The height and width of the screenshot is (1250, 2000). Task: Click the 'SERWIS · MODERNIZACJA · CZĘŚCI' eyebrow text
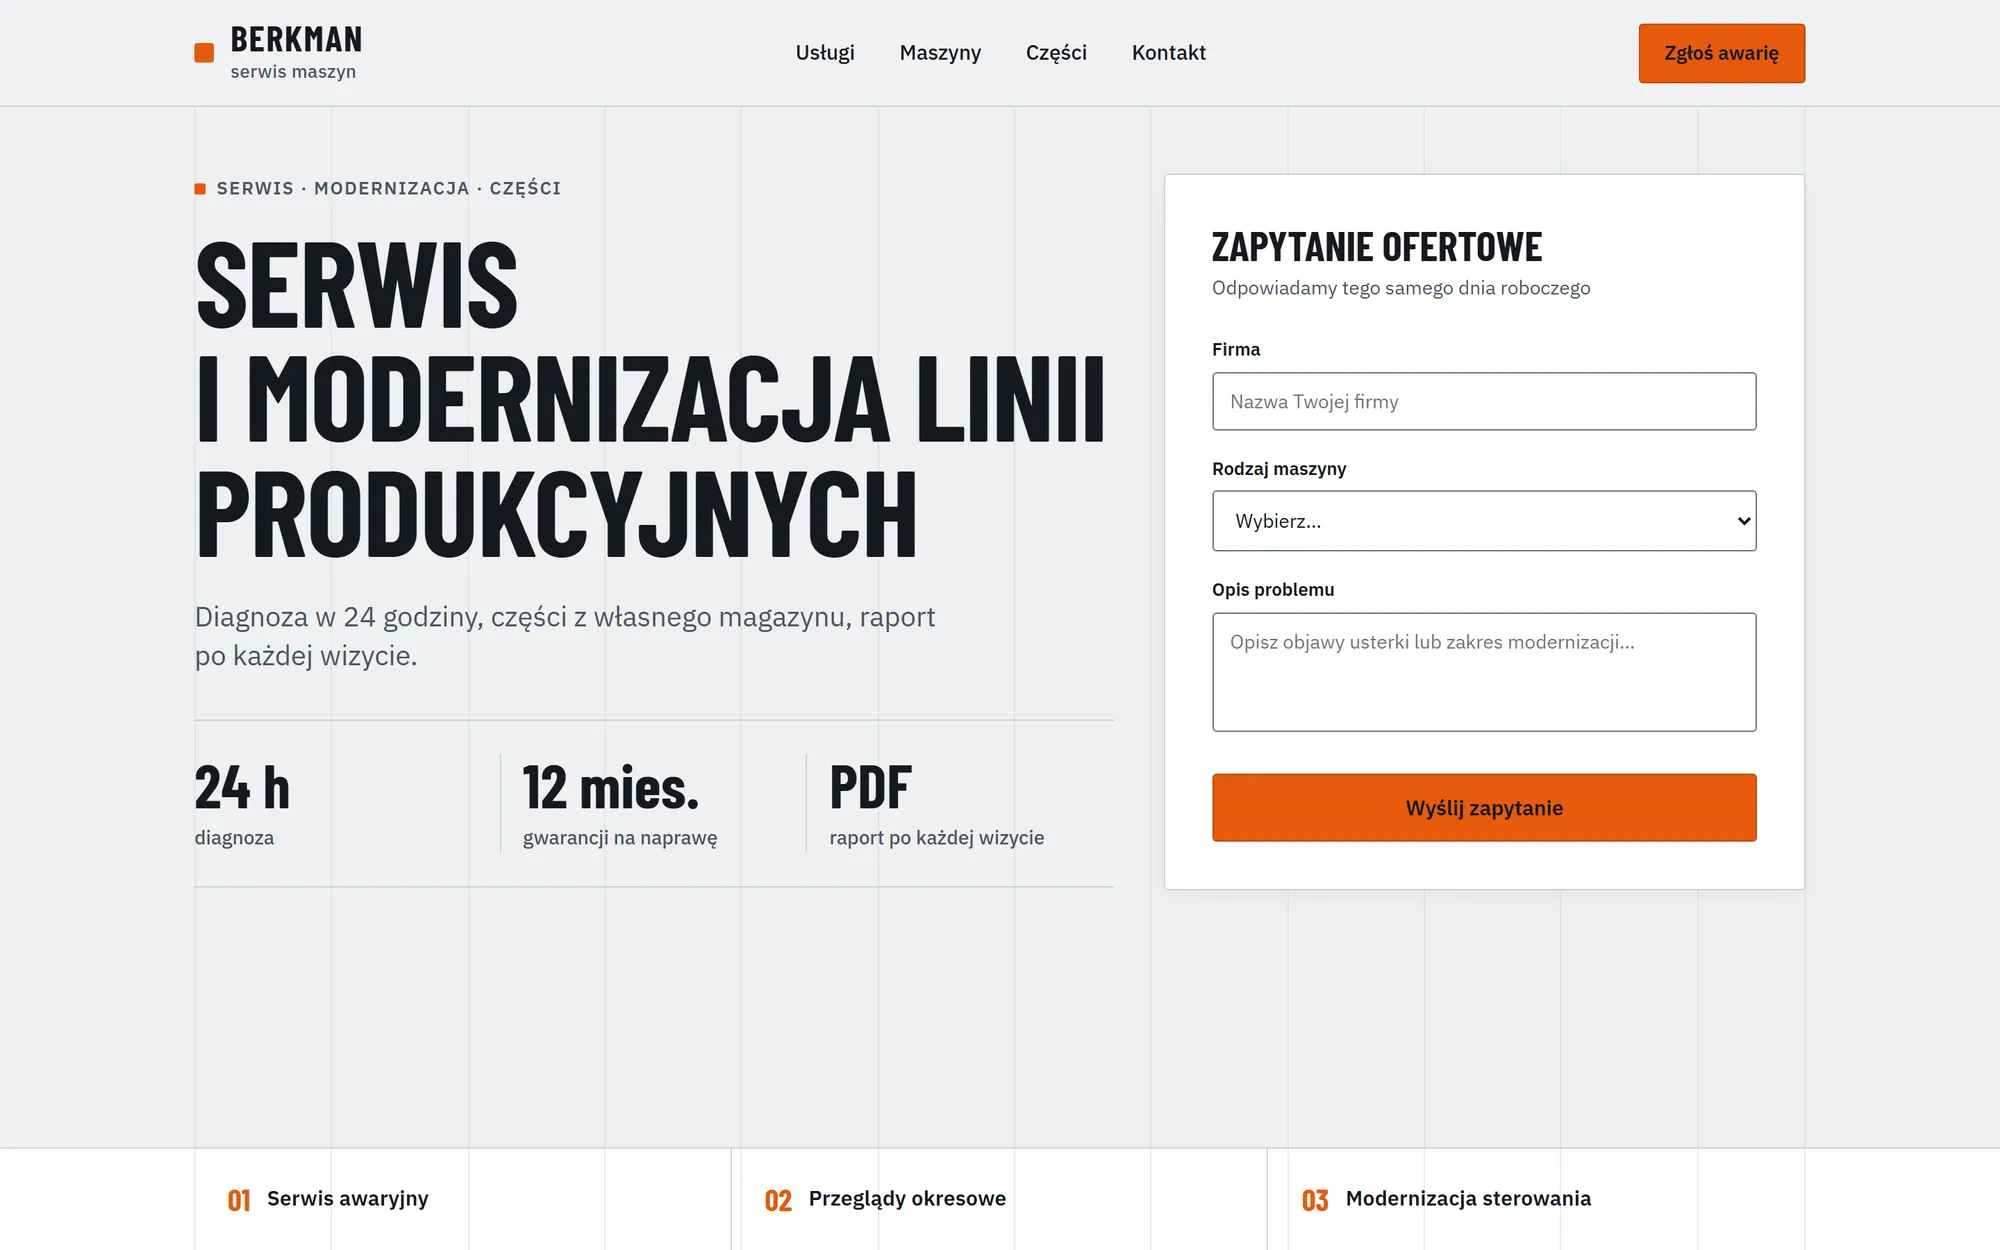click(388, 188)
